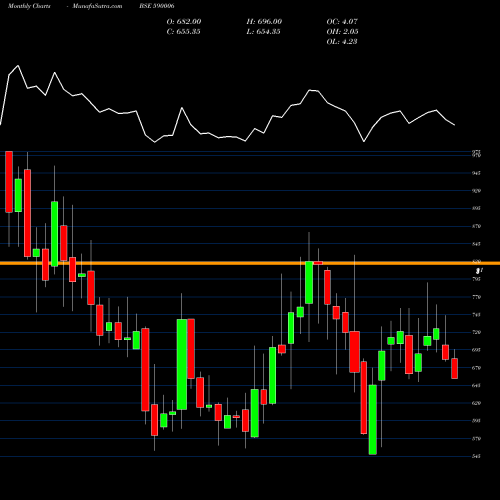This screenshot has width=500, height=500.
Task: Click the 770 price axis label
Action: pyautogui.click(x=476, y=297)
